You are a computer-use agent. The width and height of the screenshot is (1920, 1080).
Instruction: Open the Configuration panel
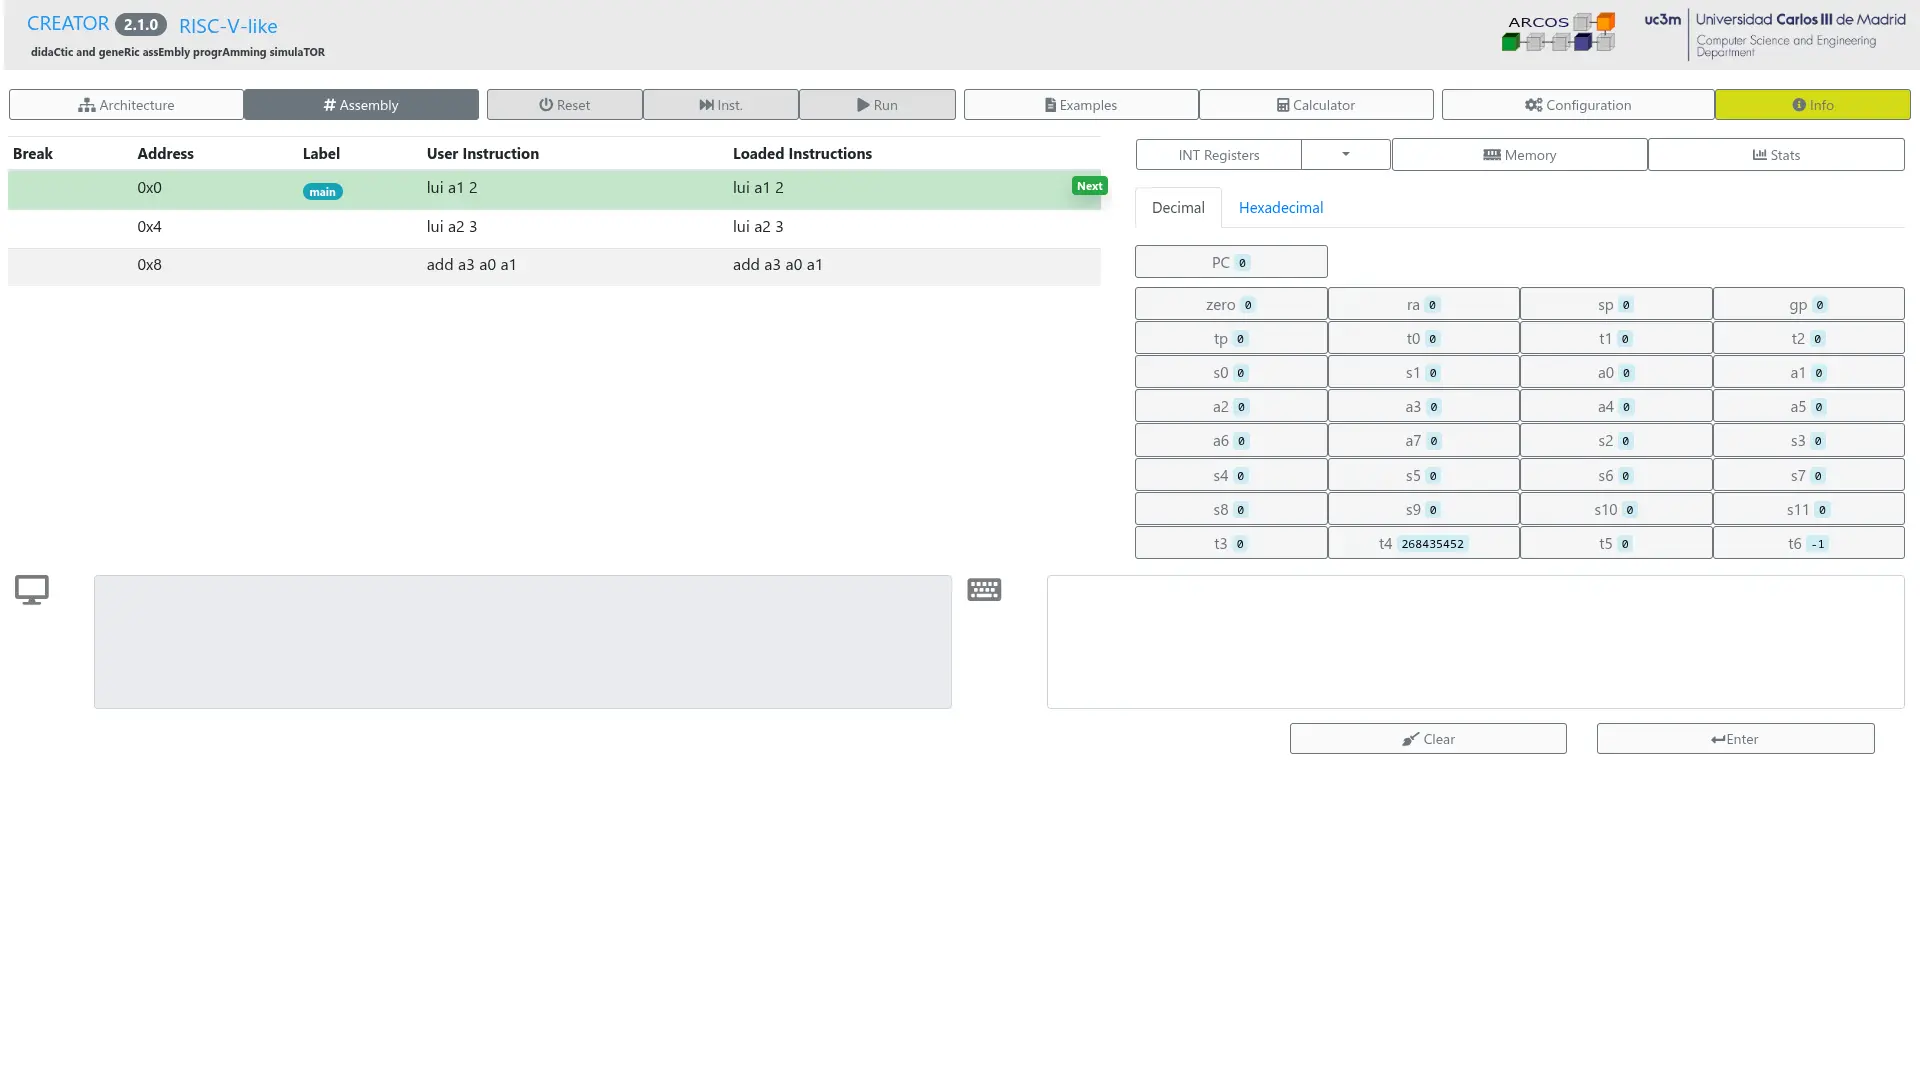[1578, 105]
